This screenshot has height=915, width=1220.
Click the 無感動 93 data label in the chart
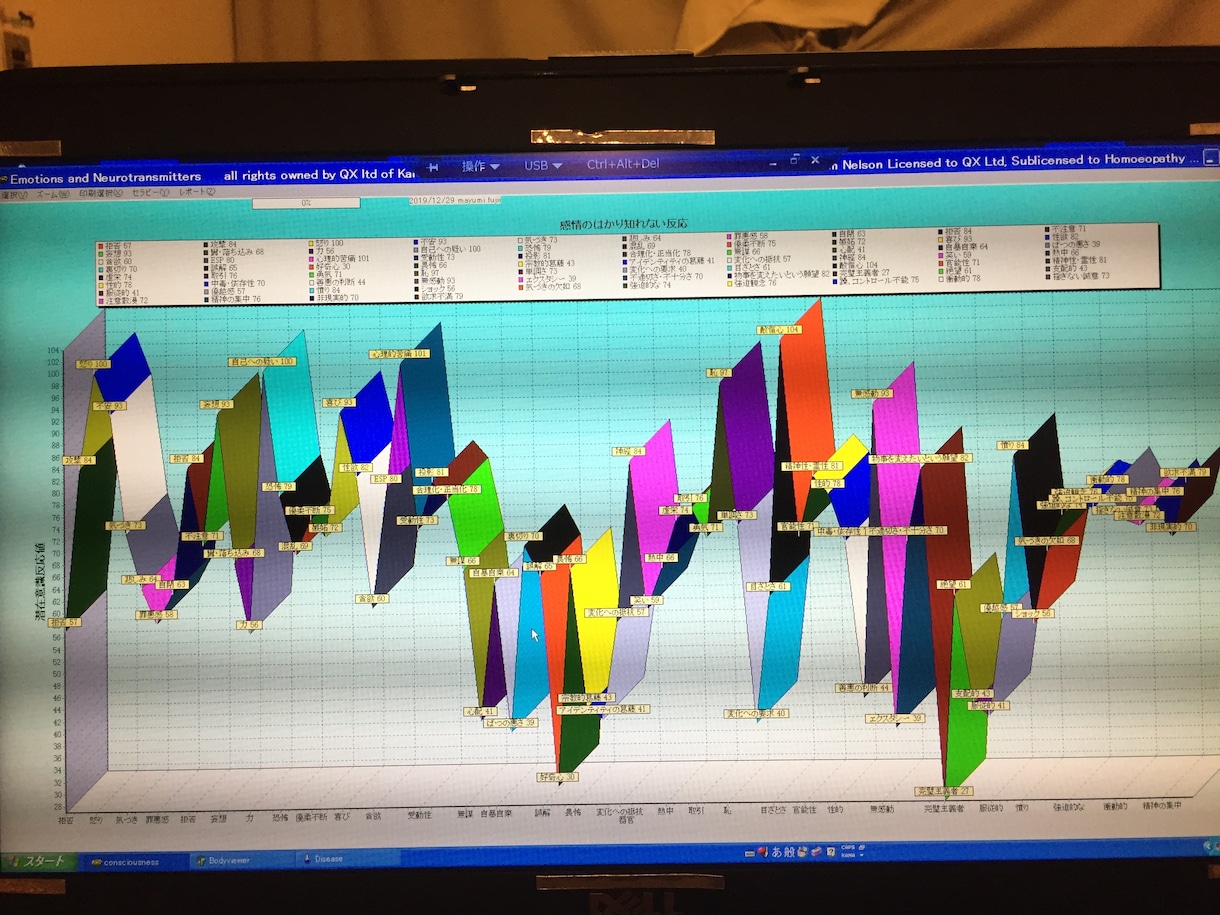click(872, 394)
